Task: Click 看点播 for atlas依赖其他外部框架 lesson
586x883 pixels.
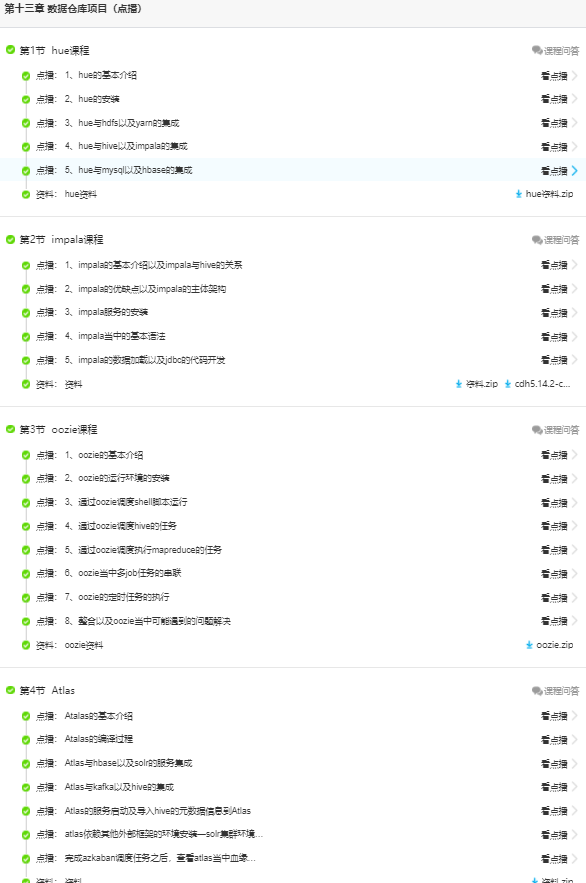Action: (554, 835)
